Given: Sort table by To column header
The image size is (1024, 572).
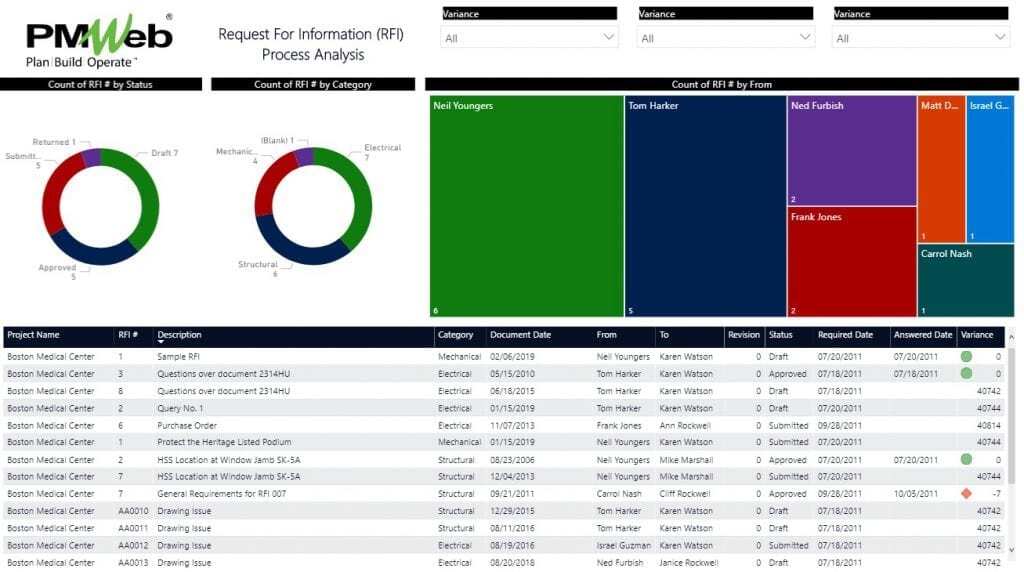Looking at the screenshot, I should (664, 334).
